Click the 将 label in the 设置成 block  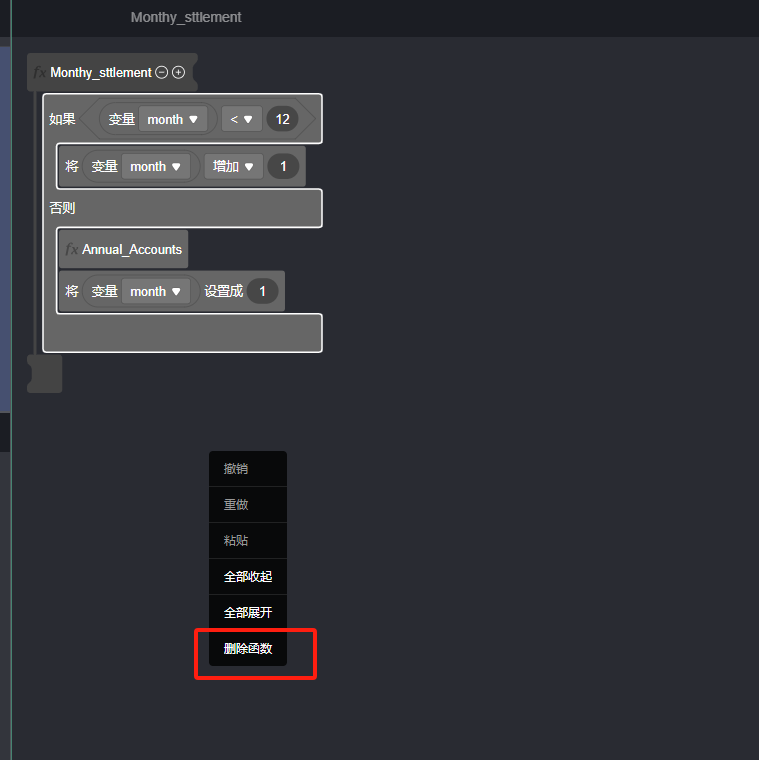[x=72, y=291]
